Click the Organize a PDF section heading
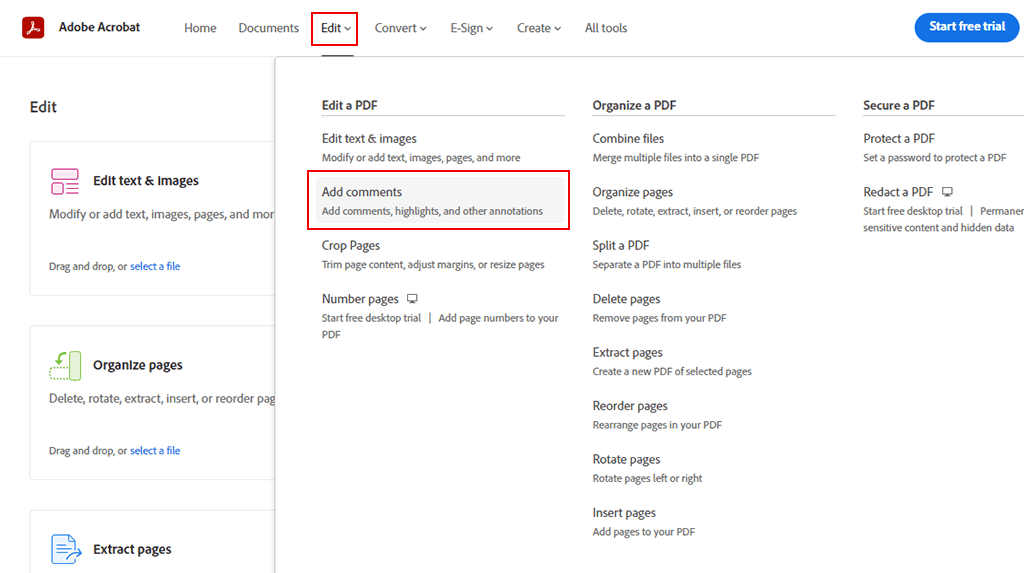Screen dimensions: 1024x573 (x=634, y=105)
